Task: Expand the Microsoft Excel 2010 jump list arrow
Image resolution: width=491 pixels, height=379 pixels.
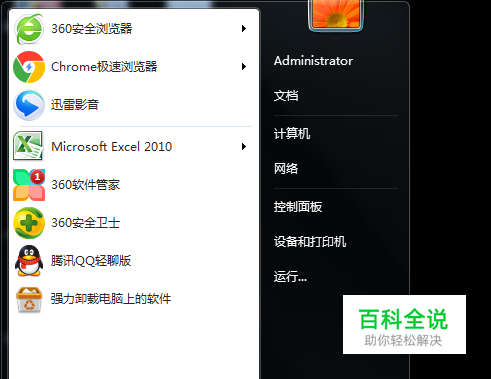Action: 244,146
